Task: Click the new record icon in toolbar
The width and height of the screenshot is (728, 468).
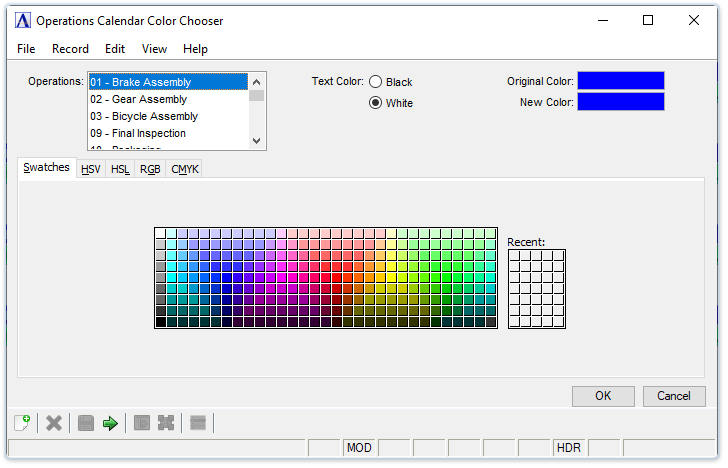Action: (x=21, y=423)
